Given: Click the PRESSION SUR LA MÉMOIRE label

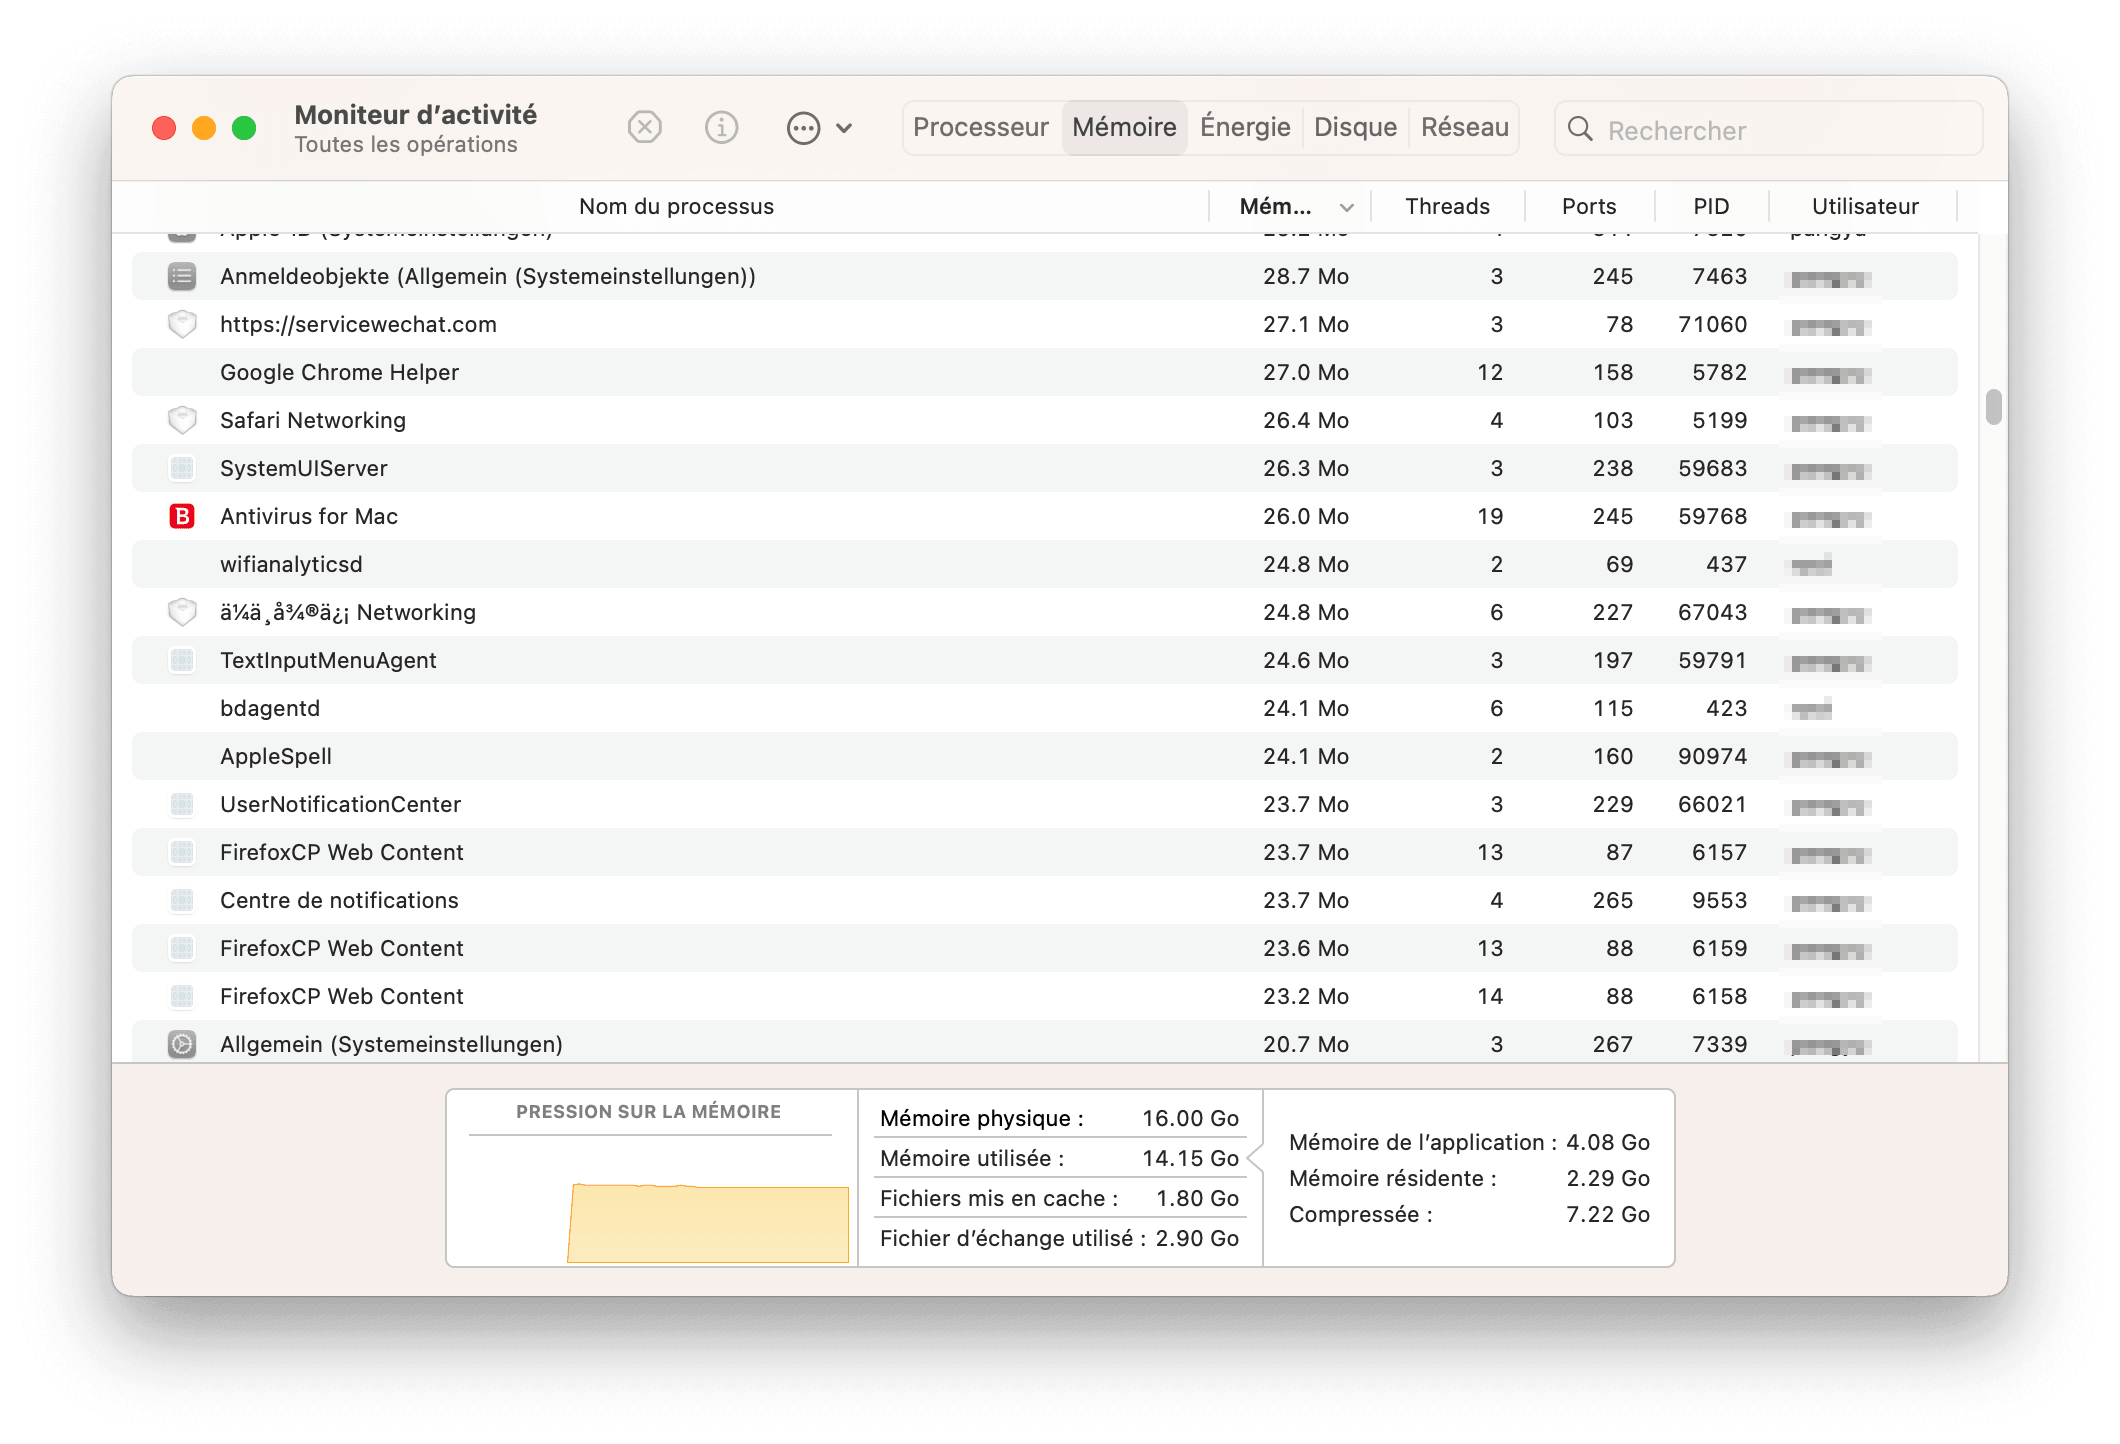Looking at the screenshot, I should click(x=648, y=1112).
